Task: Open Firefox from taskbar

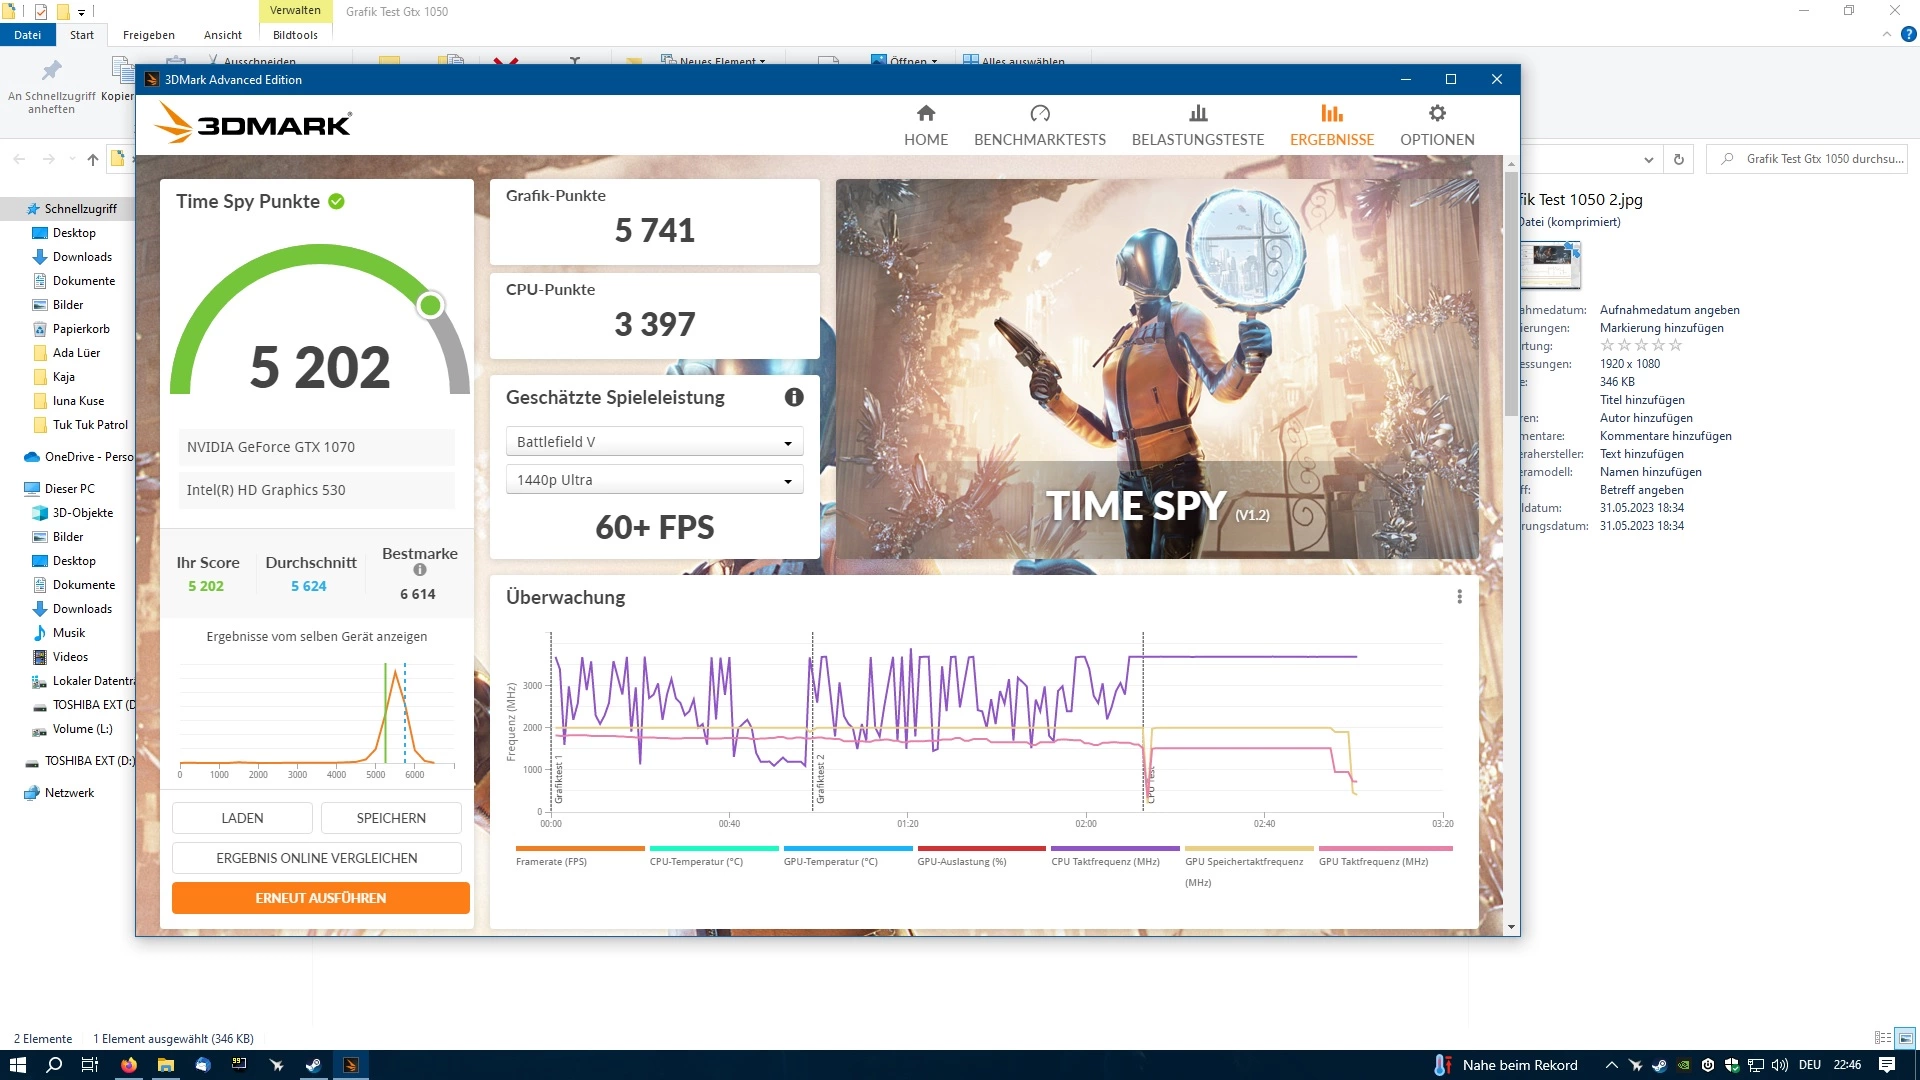Action: pos(129,1065)
